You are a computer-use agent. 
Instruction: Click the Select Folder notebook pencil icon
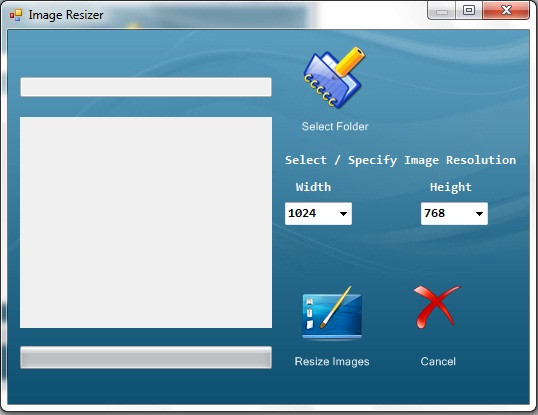click(334, 78)
